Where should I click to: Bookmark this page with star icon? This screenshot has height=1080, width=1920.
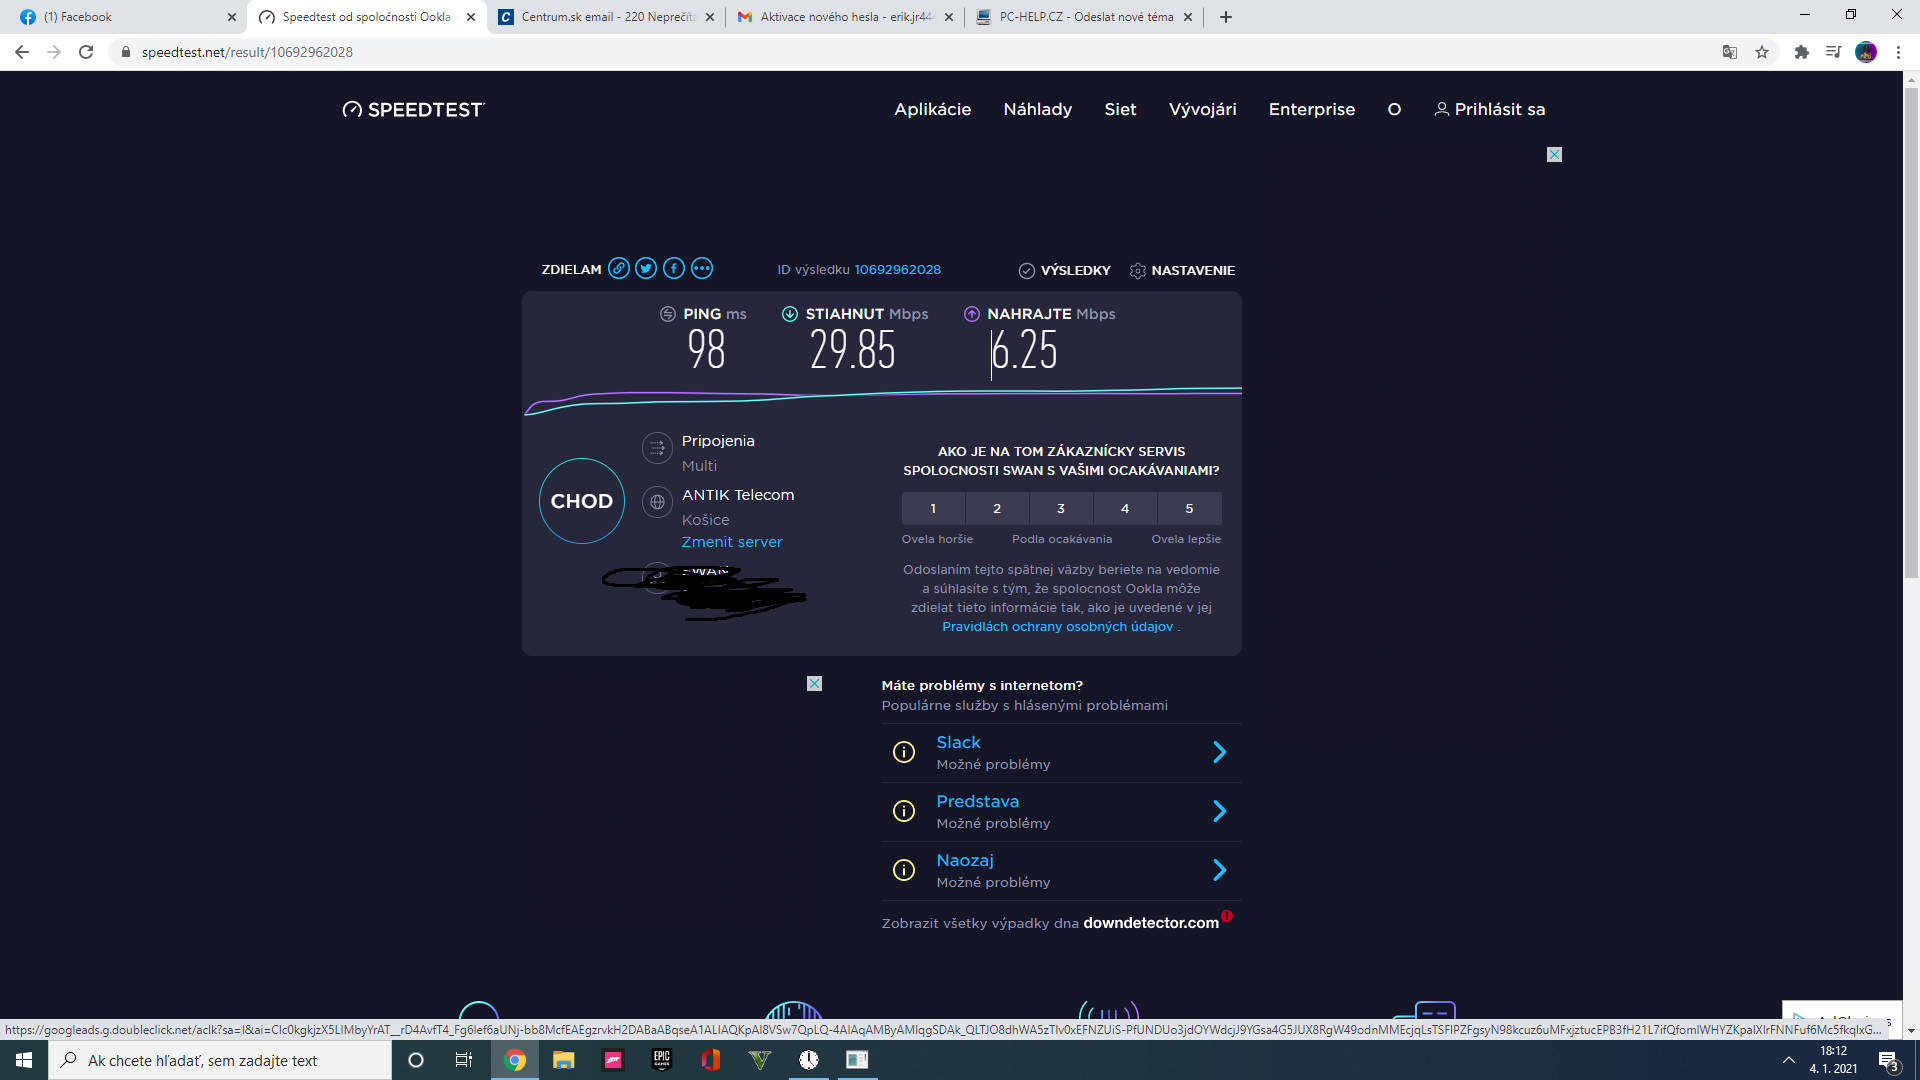(1762, 52)
